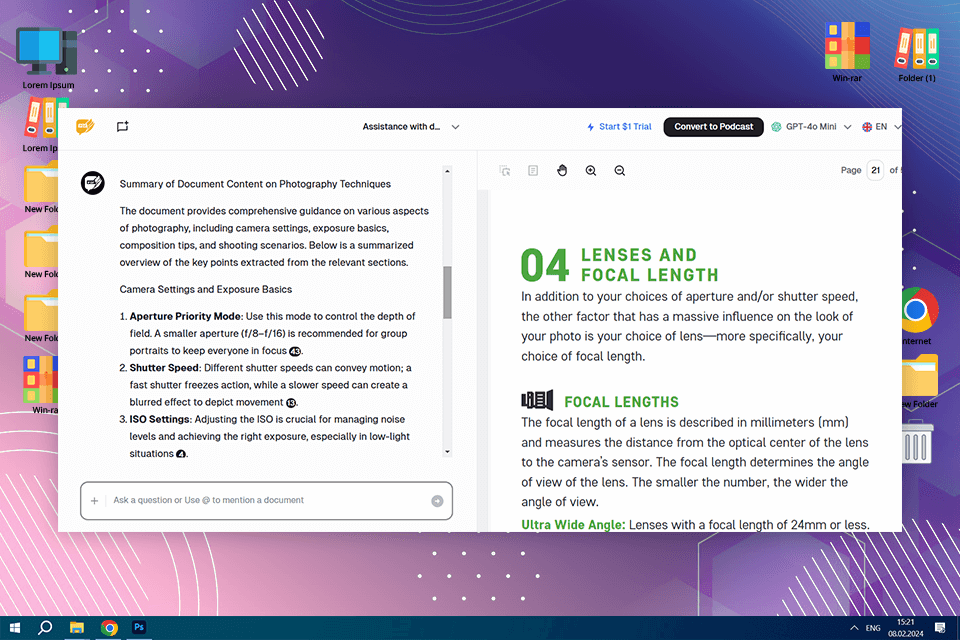Viewport: 960px width, 640px height.
Task: Click the 'ISO Settings' bold text
Action: [159, 419]
